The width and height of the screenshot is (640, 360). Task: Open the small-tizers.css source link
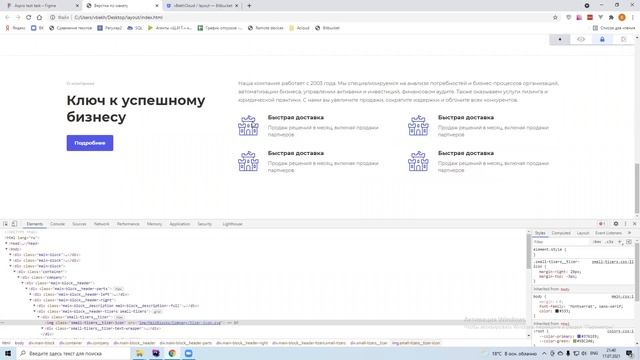pyautogui.click(x=613, y=262)
